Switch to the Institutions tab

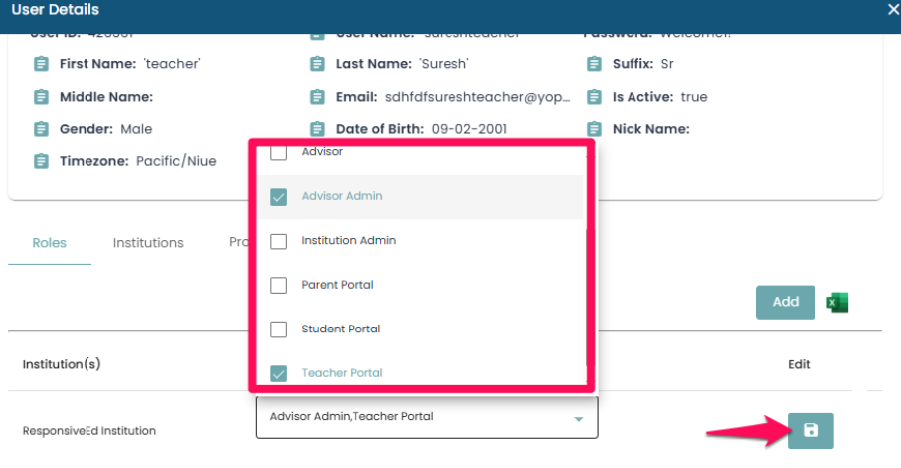click(x=148, y=243)
